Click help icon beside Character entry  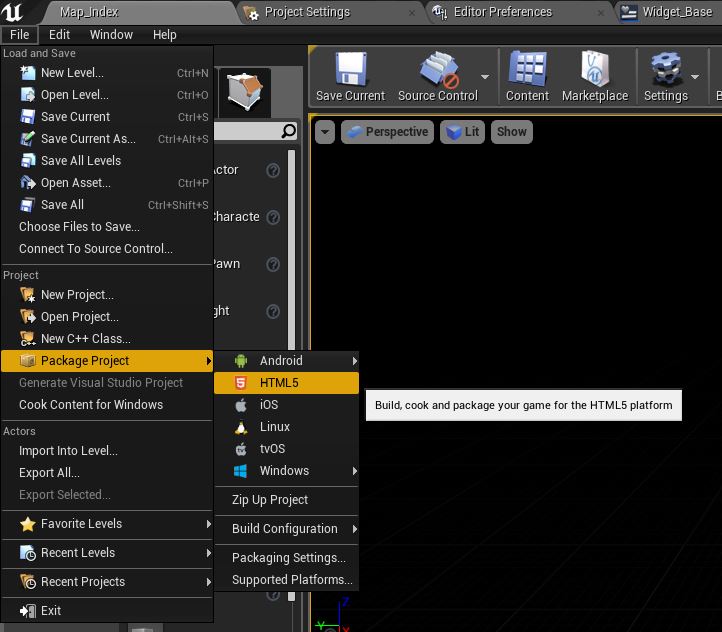point(273,217)
